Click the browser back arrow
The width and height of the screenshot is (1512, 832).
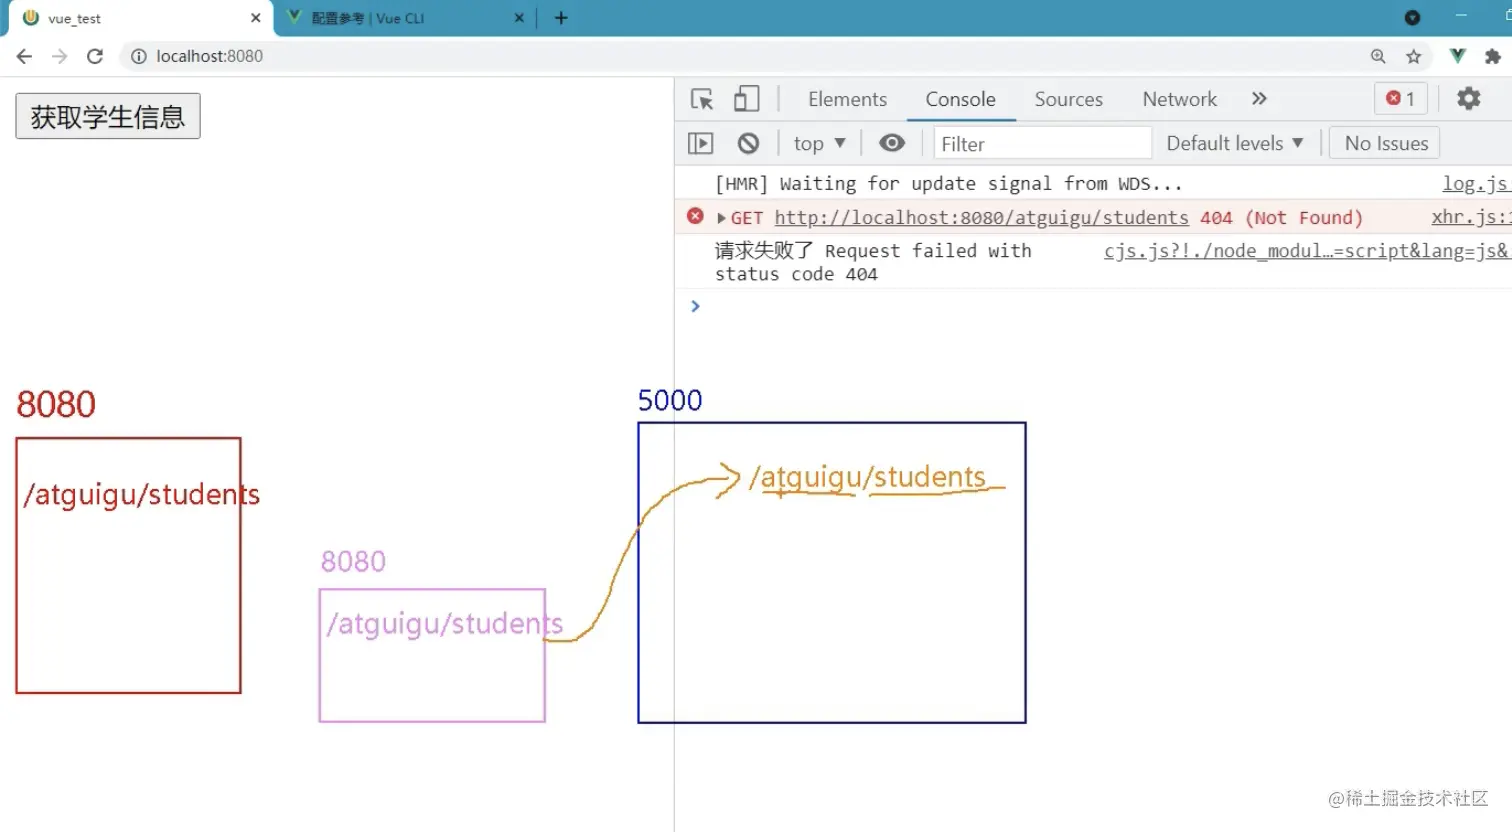coord(25,56)
